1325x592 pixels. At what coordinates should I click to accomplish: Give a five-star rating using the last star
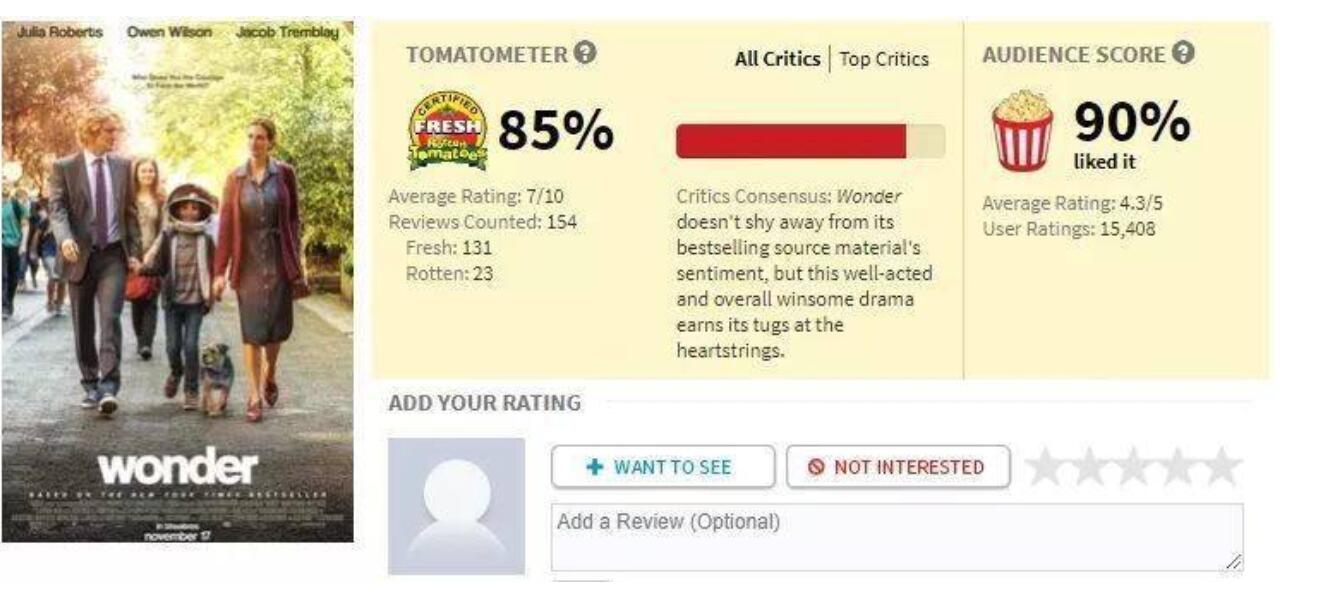(x=1220, y=467)
